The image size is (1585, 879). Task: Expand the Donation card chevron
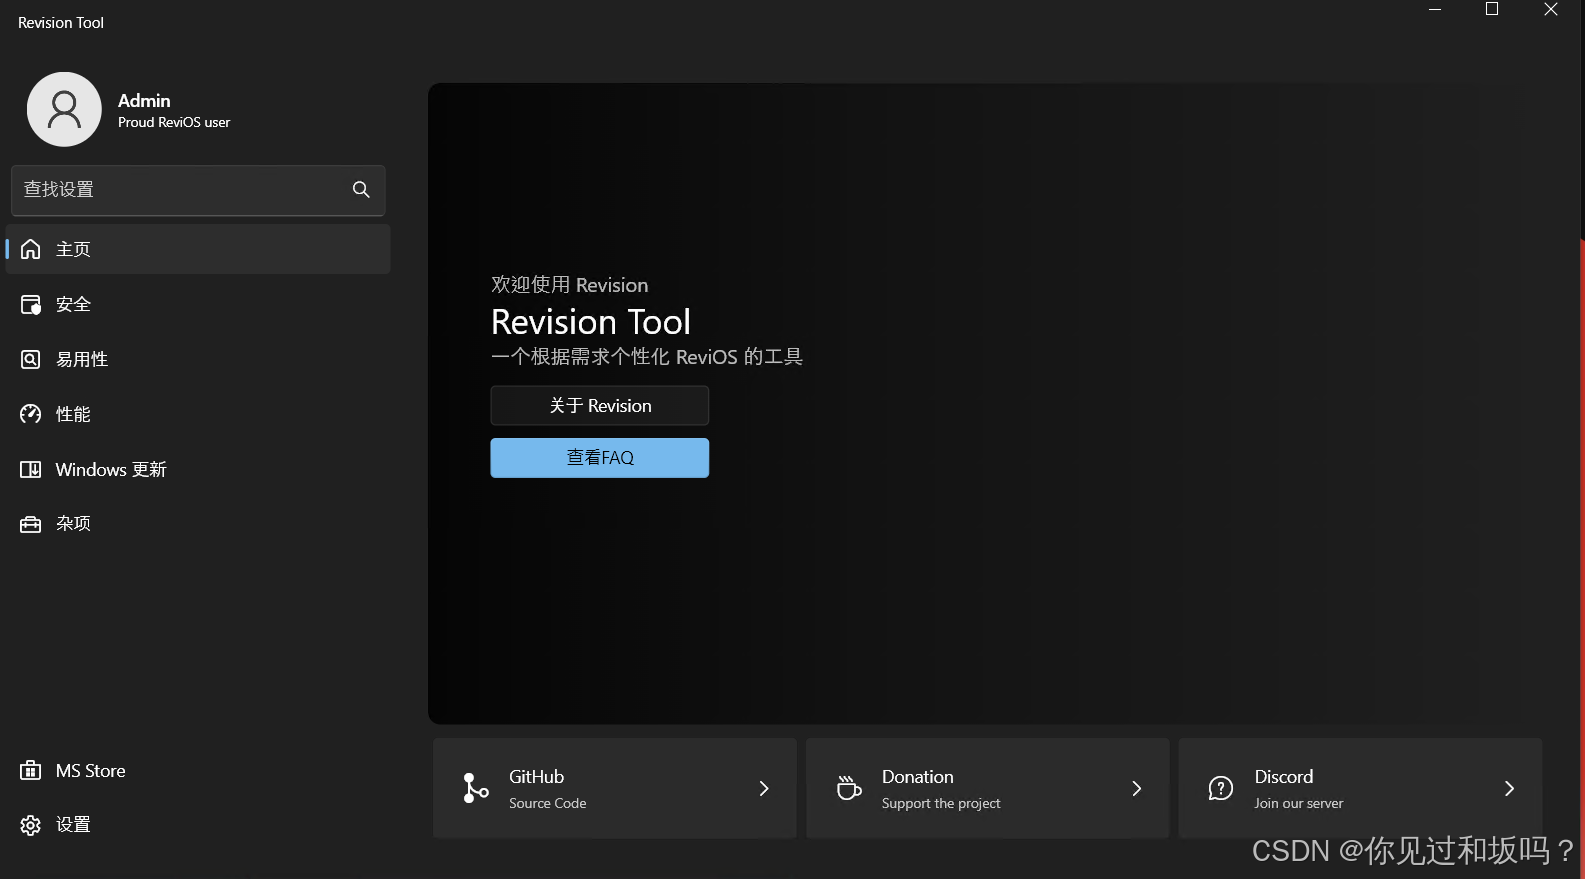[1137, 789]
